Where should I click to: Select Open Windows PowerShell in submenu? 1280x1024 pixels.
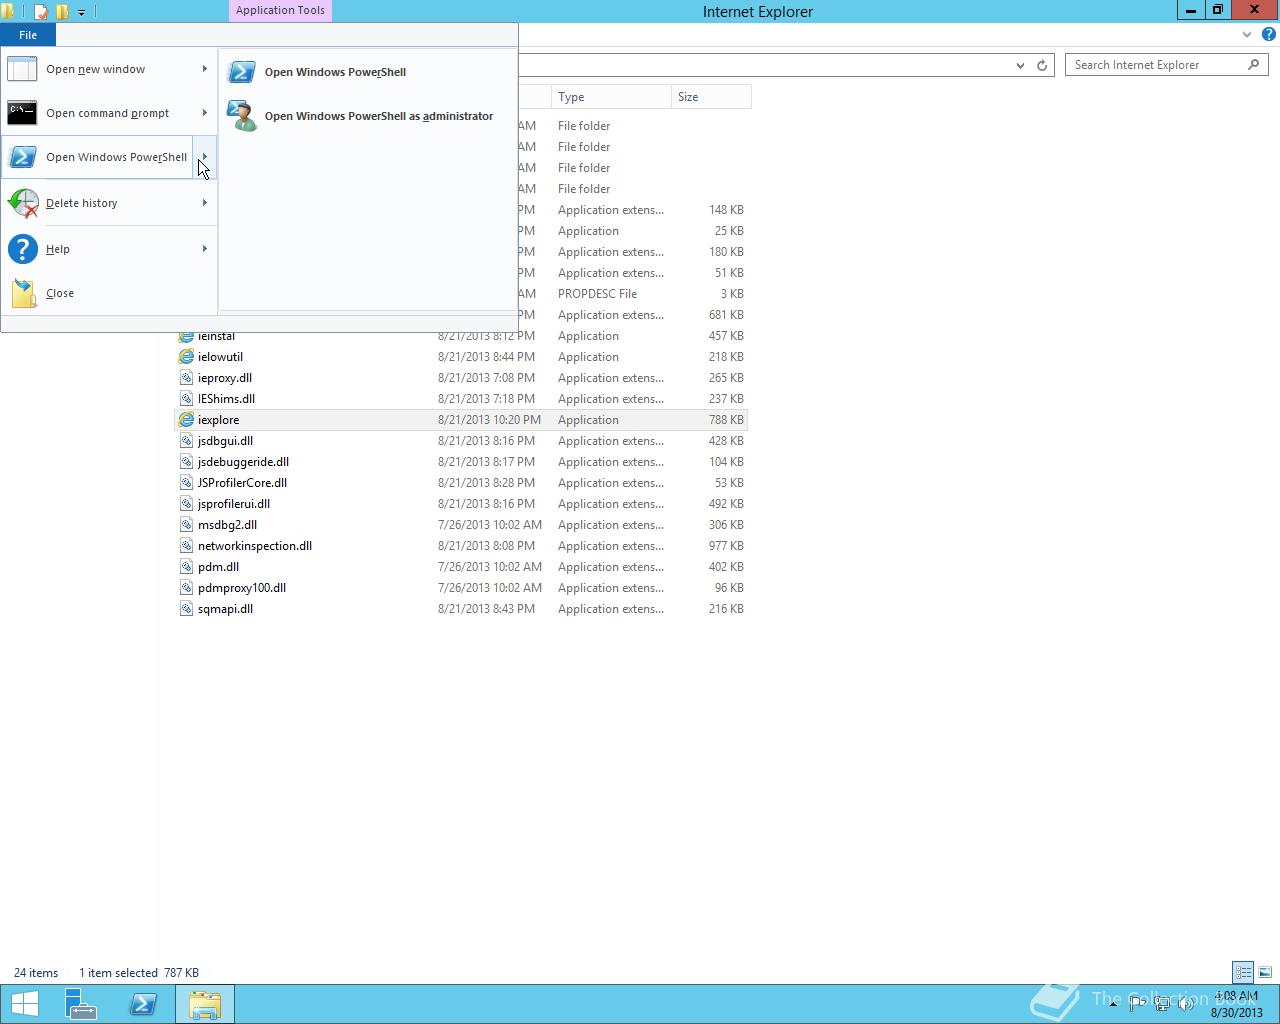(x=366, y=72)
